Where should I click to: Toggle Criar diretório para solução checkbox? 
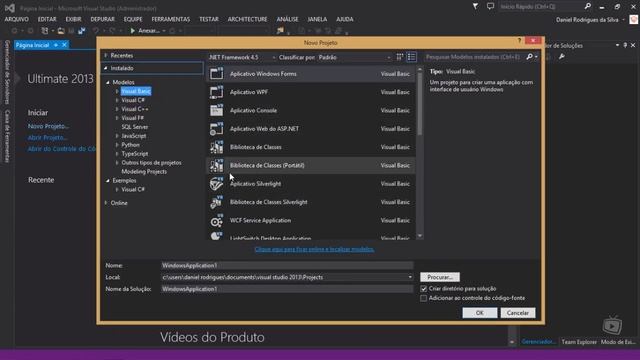(x=423, y=289)
